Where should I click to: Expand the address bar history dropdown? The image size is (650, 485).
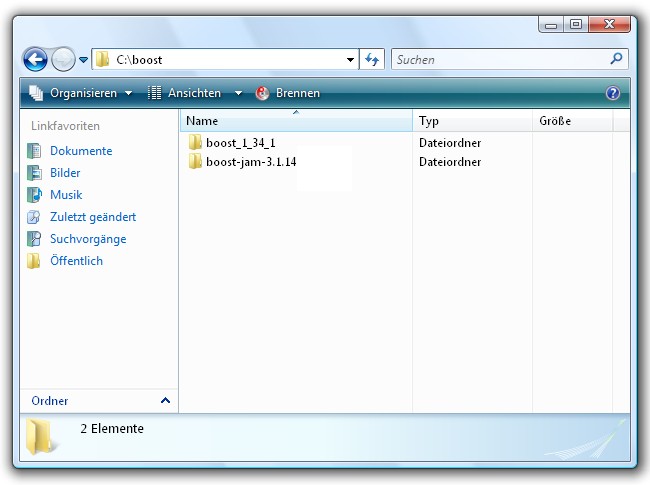[x=350, y=60]
